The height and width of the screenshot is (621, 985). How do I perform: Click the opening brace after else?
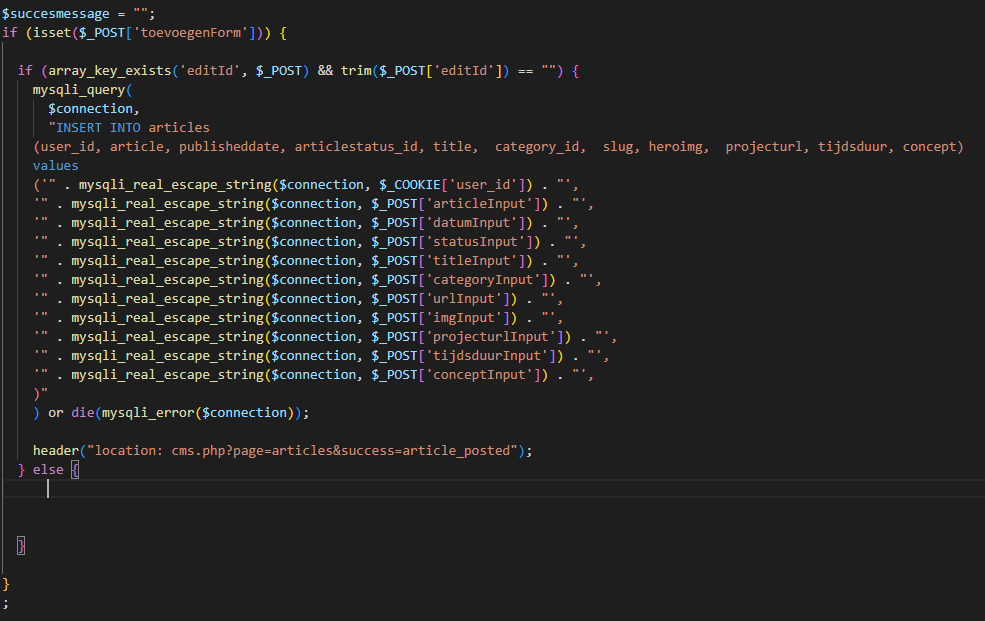click(75, 469)
